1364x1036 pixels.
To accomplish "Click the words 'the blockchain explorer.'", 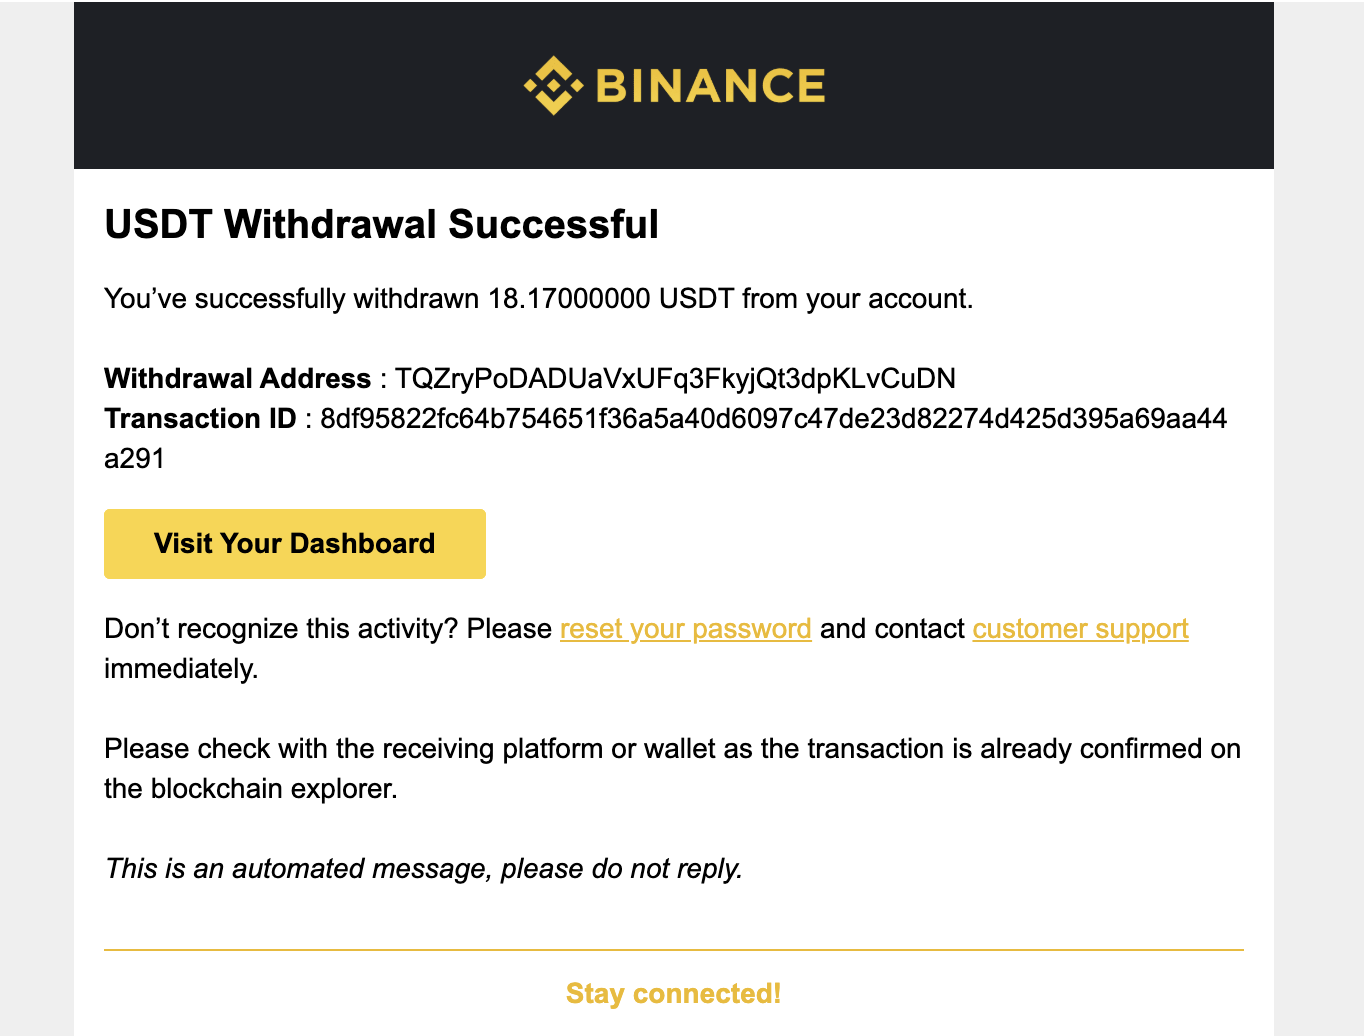I will (x=251, y=789).
